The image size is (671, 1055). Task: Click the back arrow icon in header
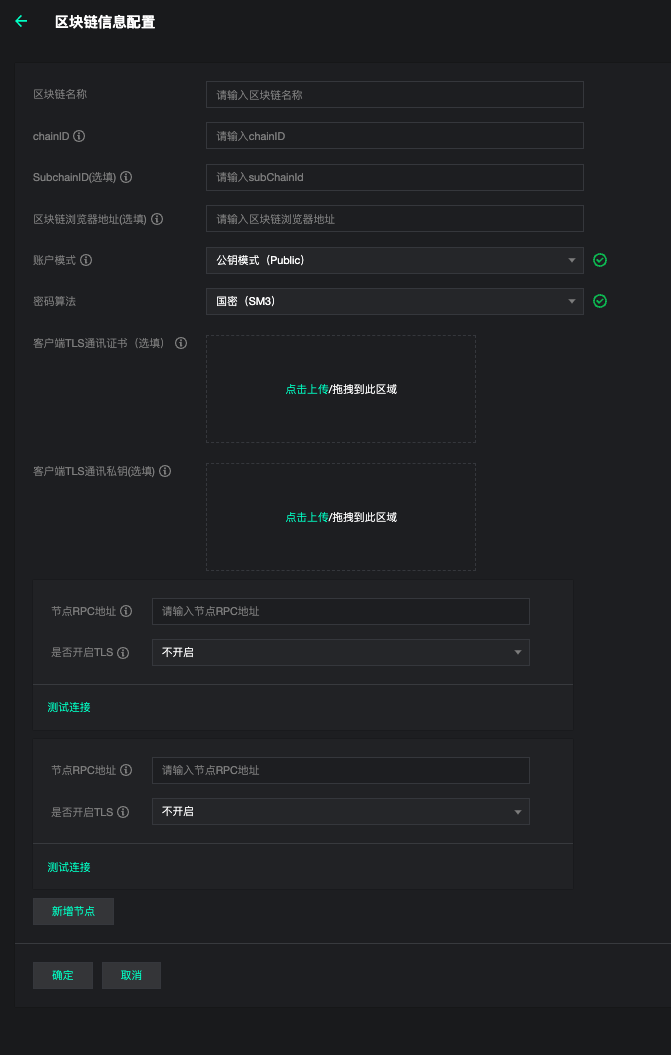click(x=21, y=21)
